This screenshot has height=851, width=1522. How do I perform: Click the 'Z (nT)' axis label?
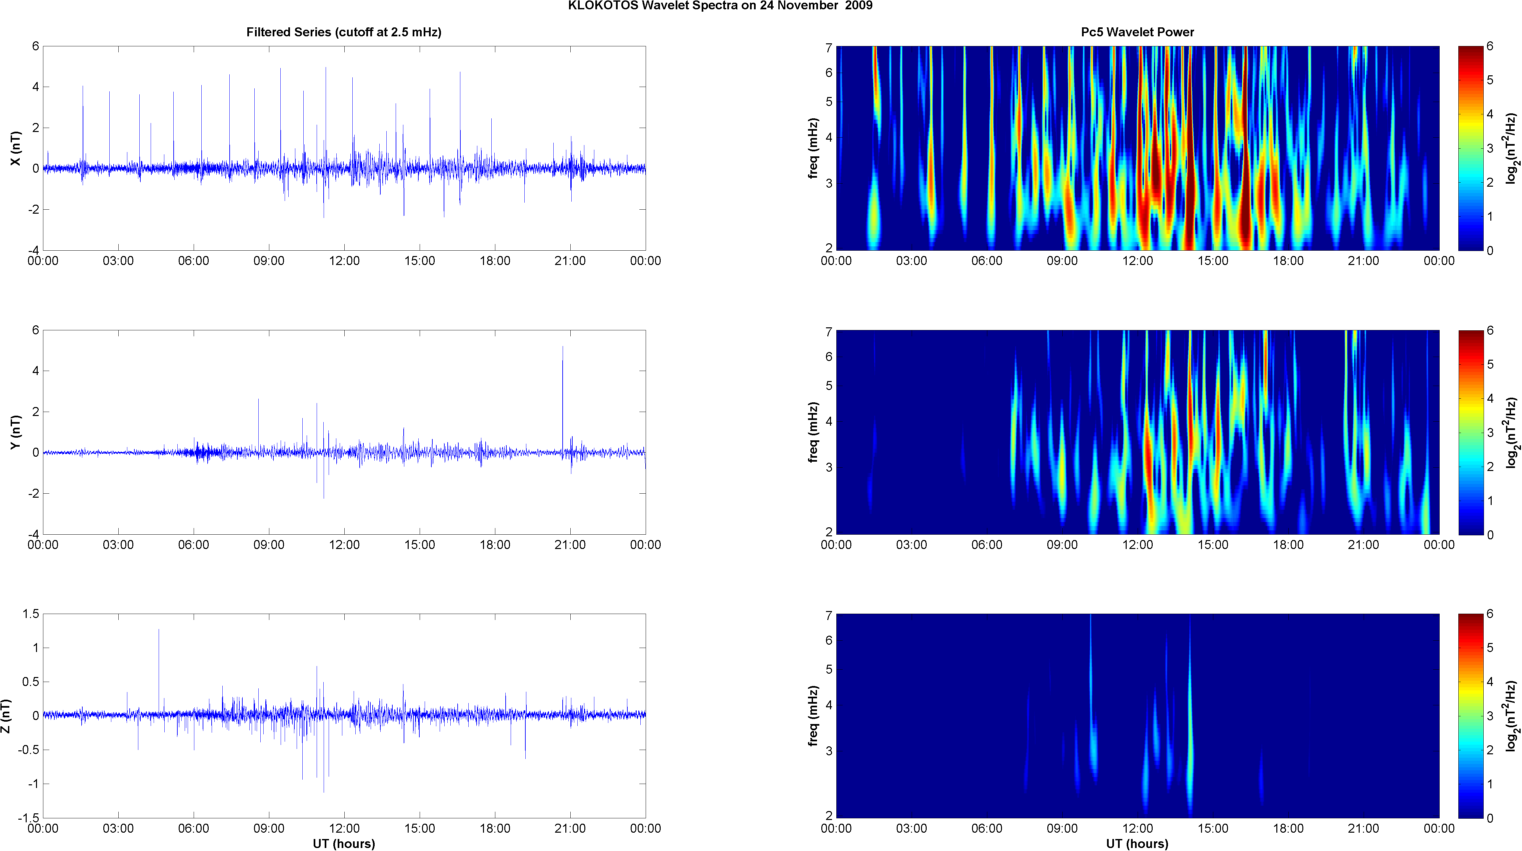7,716
